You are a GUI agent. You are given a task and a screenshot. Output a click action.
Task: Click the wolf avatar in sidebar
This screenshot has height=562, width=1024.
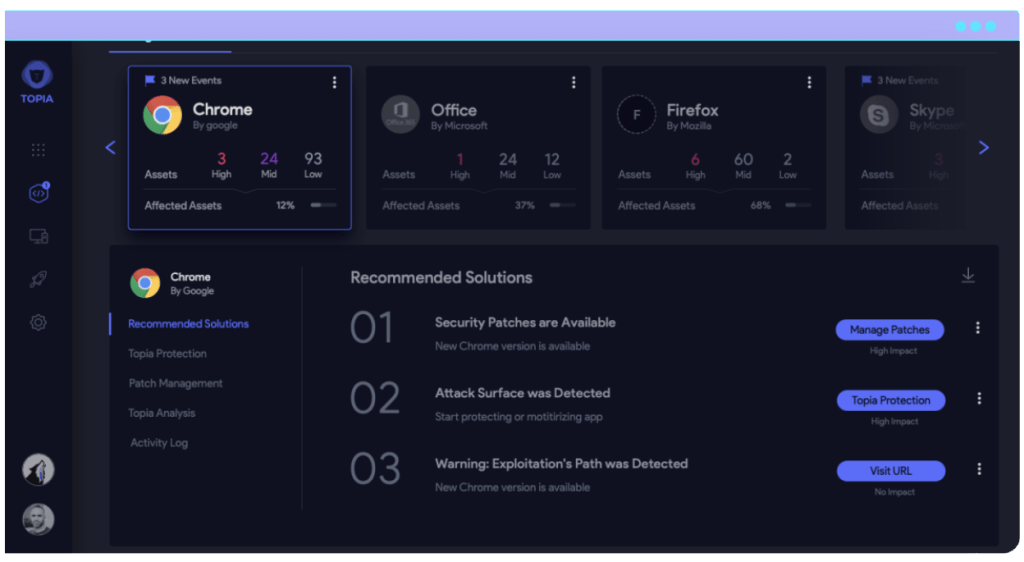point(38,470)
